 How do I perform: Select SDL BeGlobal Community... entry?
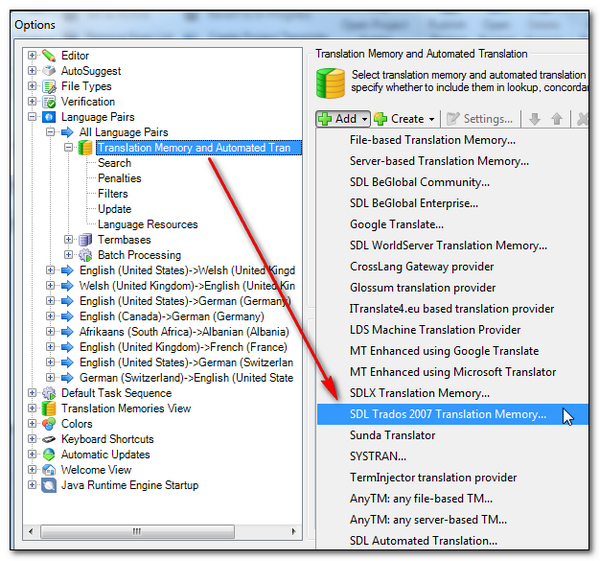[x=452, y=182]
